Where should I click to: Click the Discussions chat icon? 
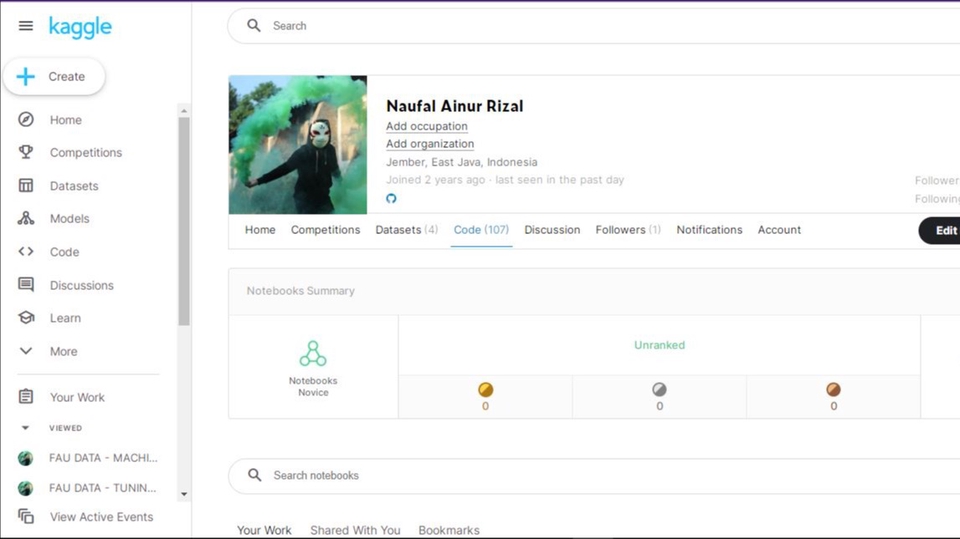(26, 284)
